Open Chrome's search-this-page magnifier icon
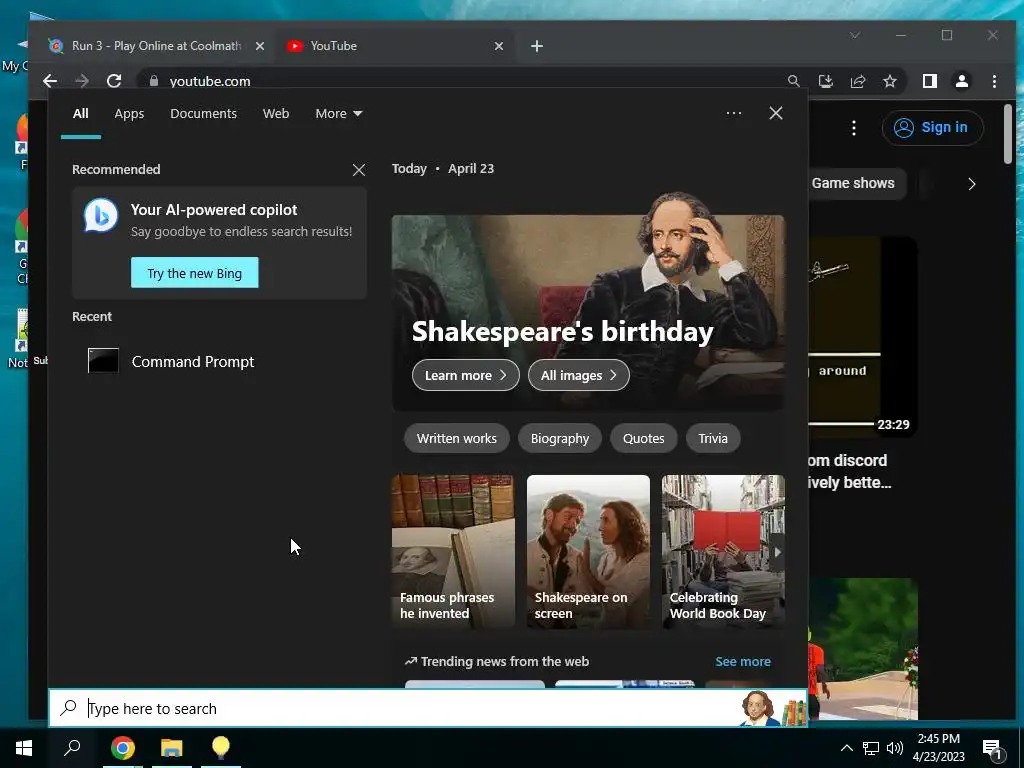The height and width of the screenshot is (768, 1024). tap(793, 81)
